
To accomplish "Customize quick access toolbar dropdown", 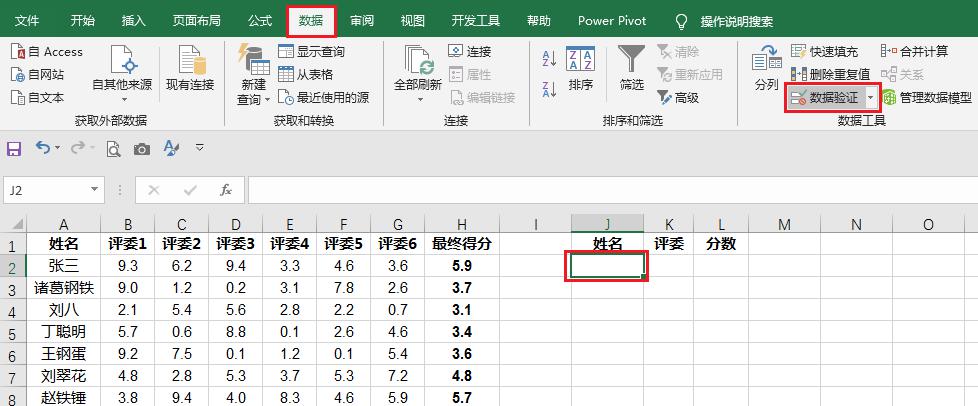I will point(200,148).
